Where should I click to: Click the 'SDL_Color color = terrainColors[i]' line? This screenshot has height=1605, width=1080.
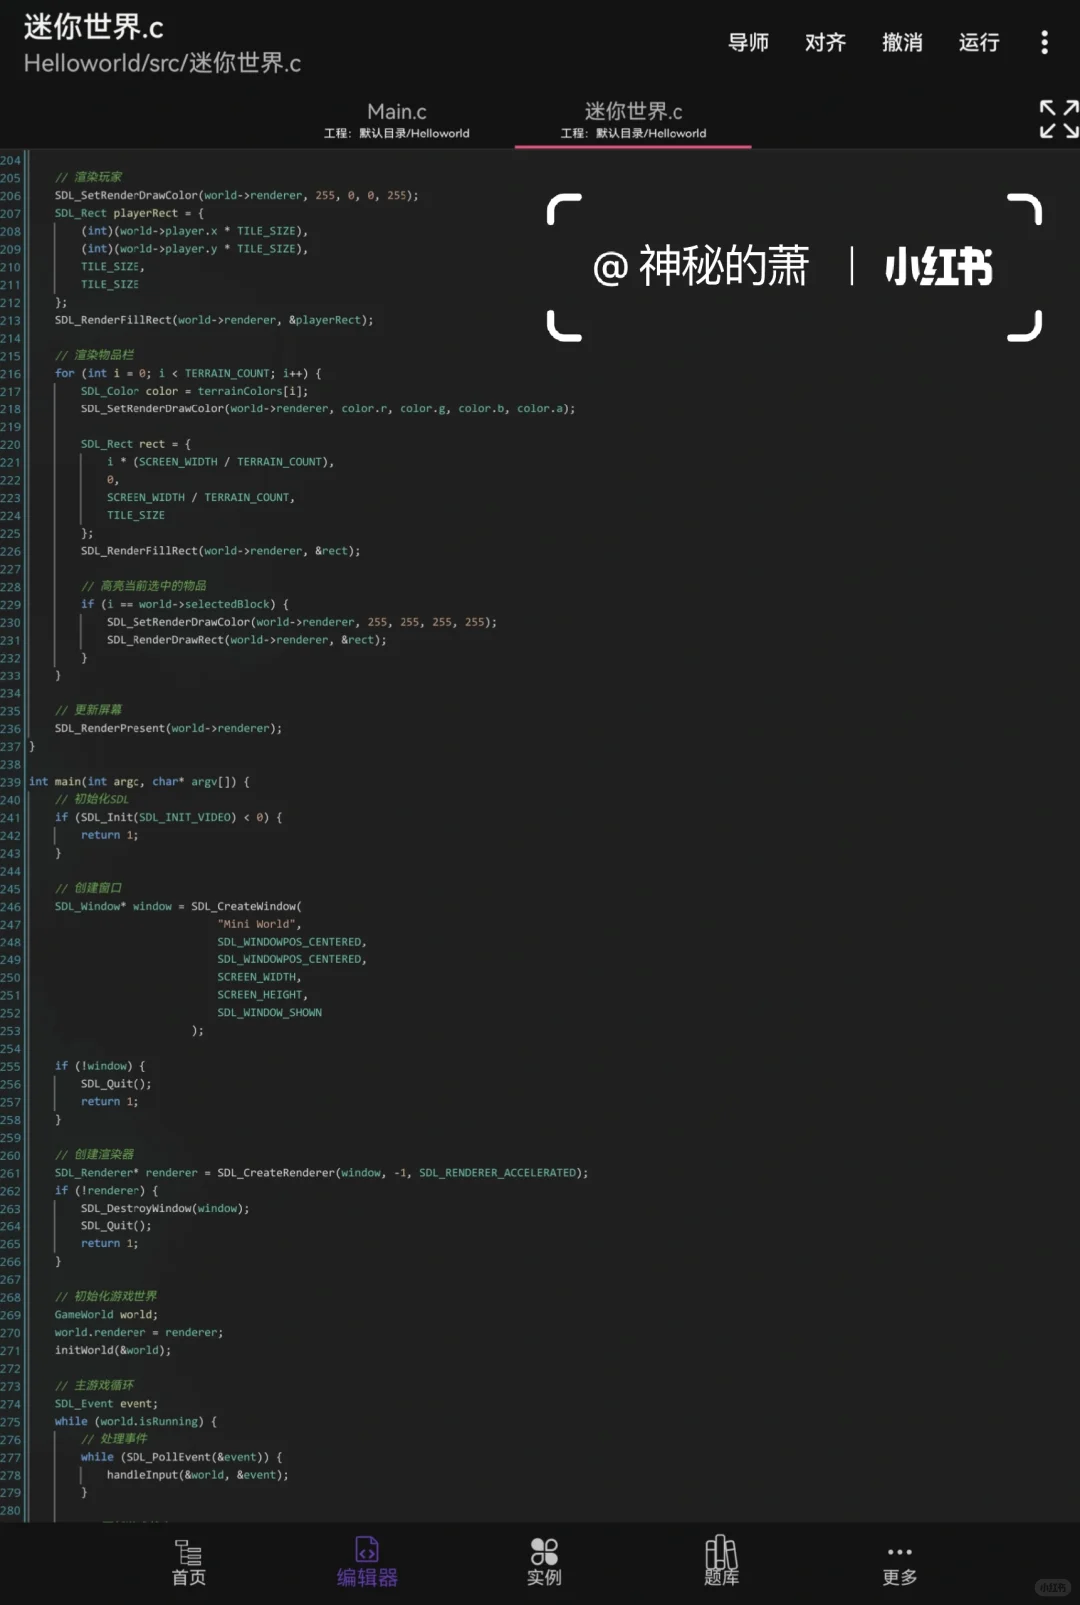[x=194, y=391]
